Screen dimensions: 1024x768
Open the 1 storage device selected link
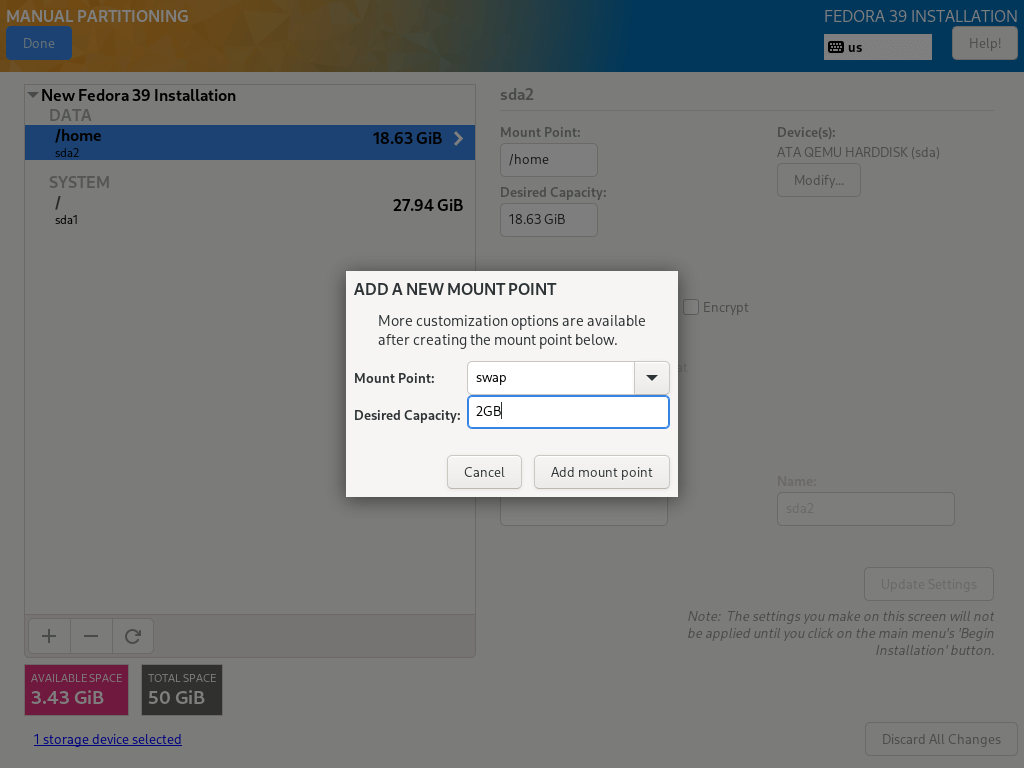coord(108,739)
